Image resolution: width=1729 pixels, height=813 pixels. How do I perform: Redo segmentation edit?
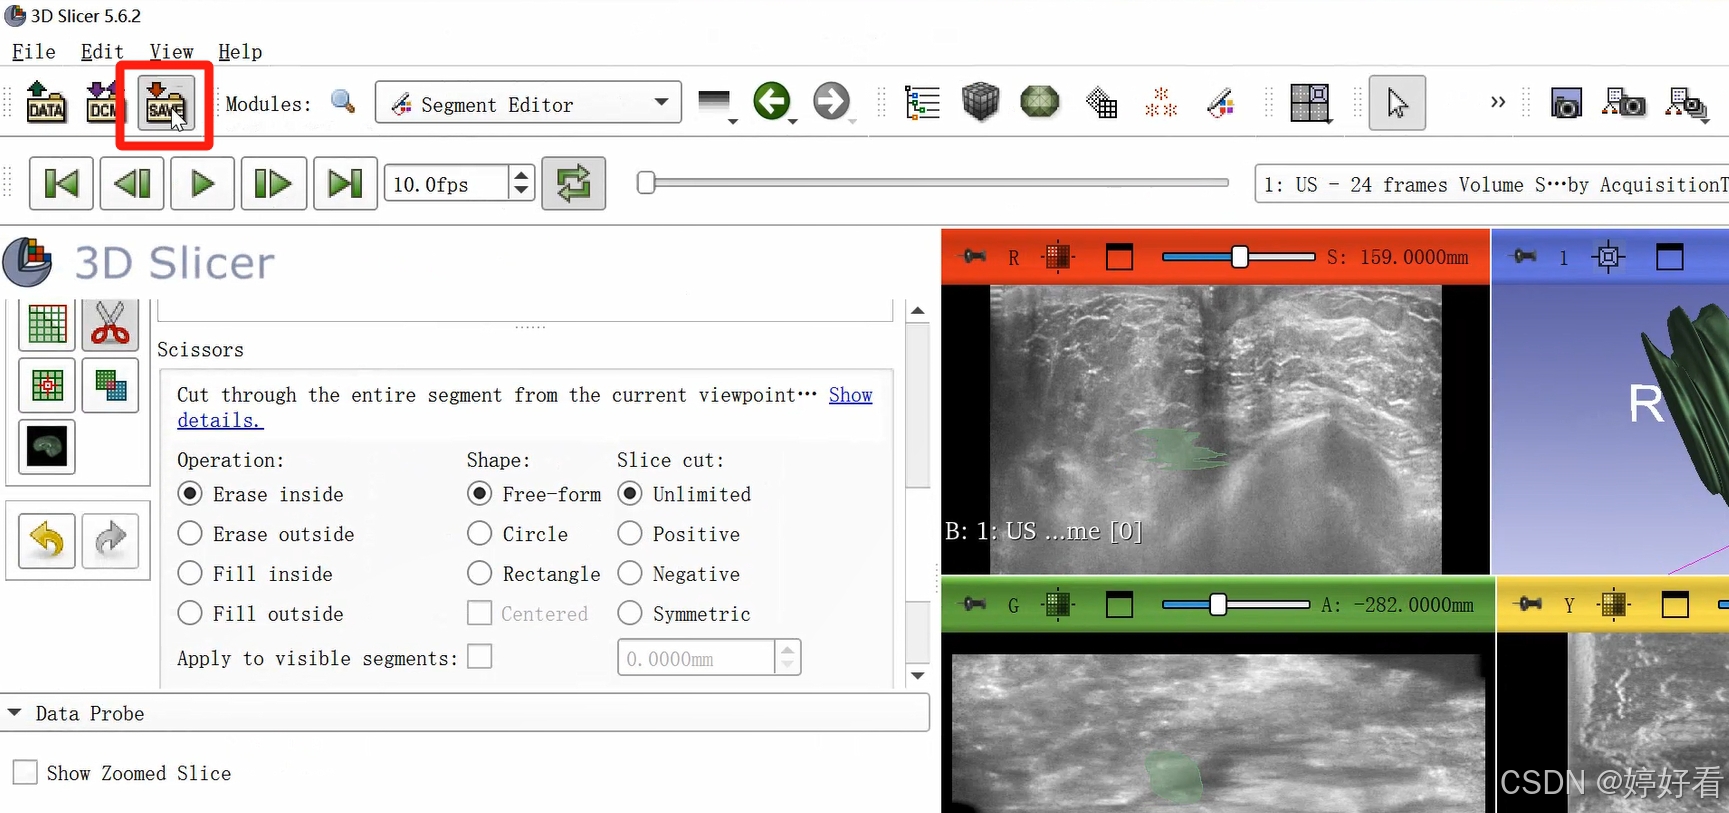(x=110, y=540)
